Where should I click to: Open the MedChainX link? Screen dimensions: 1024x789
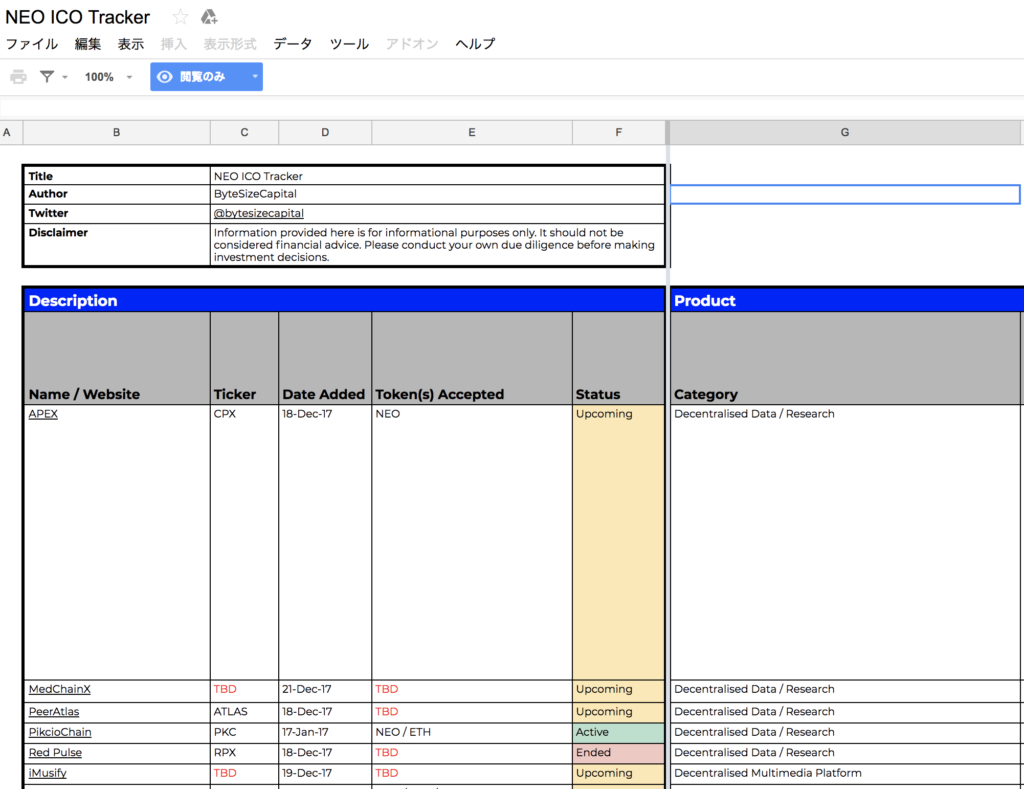[59, 689]
